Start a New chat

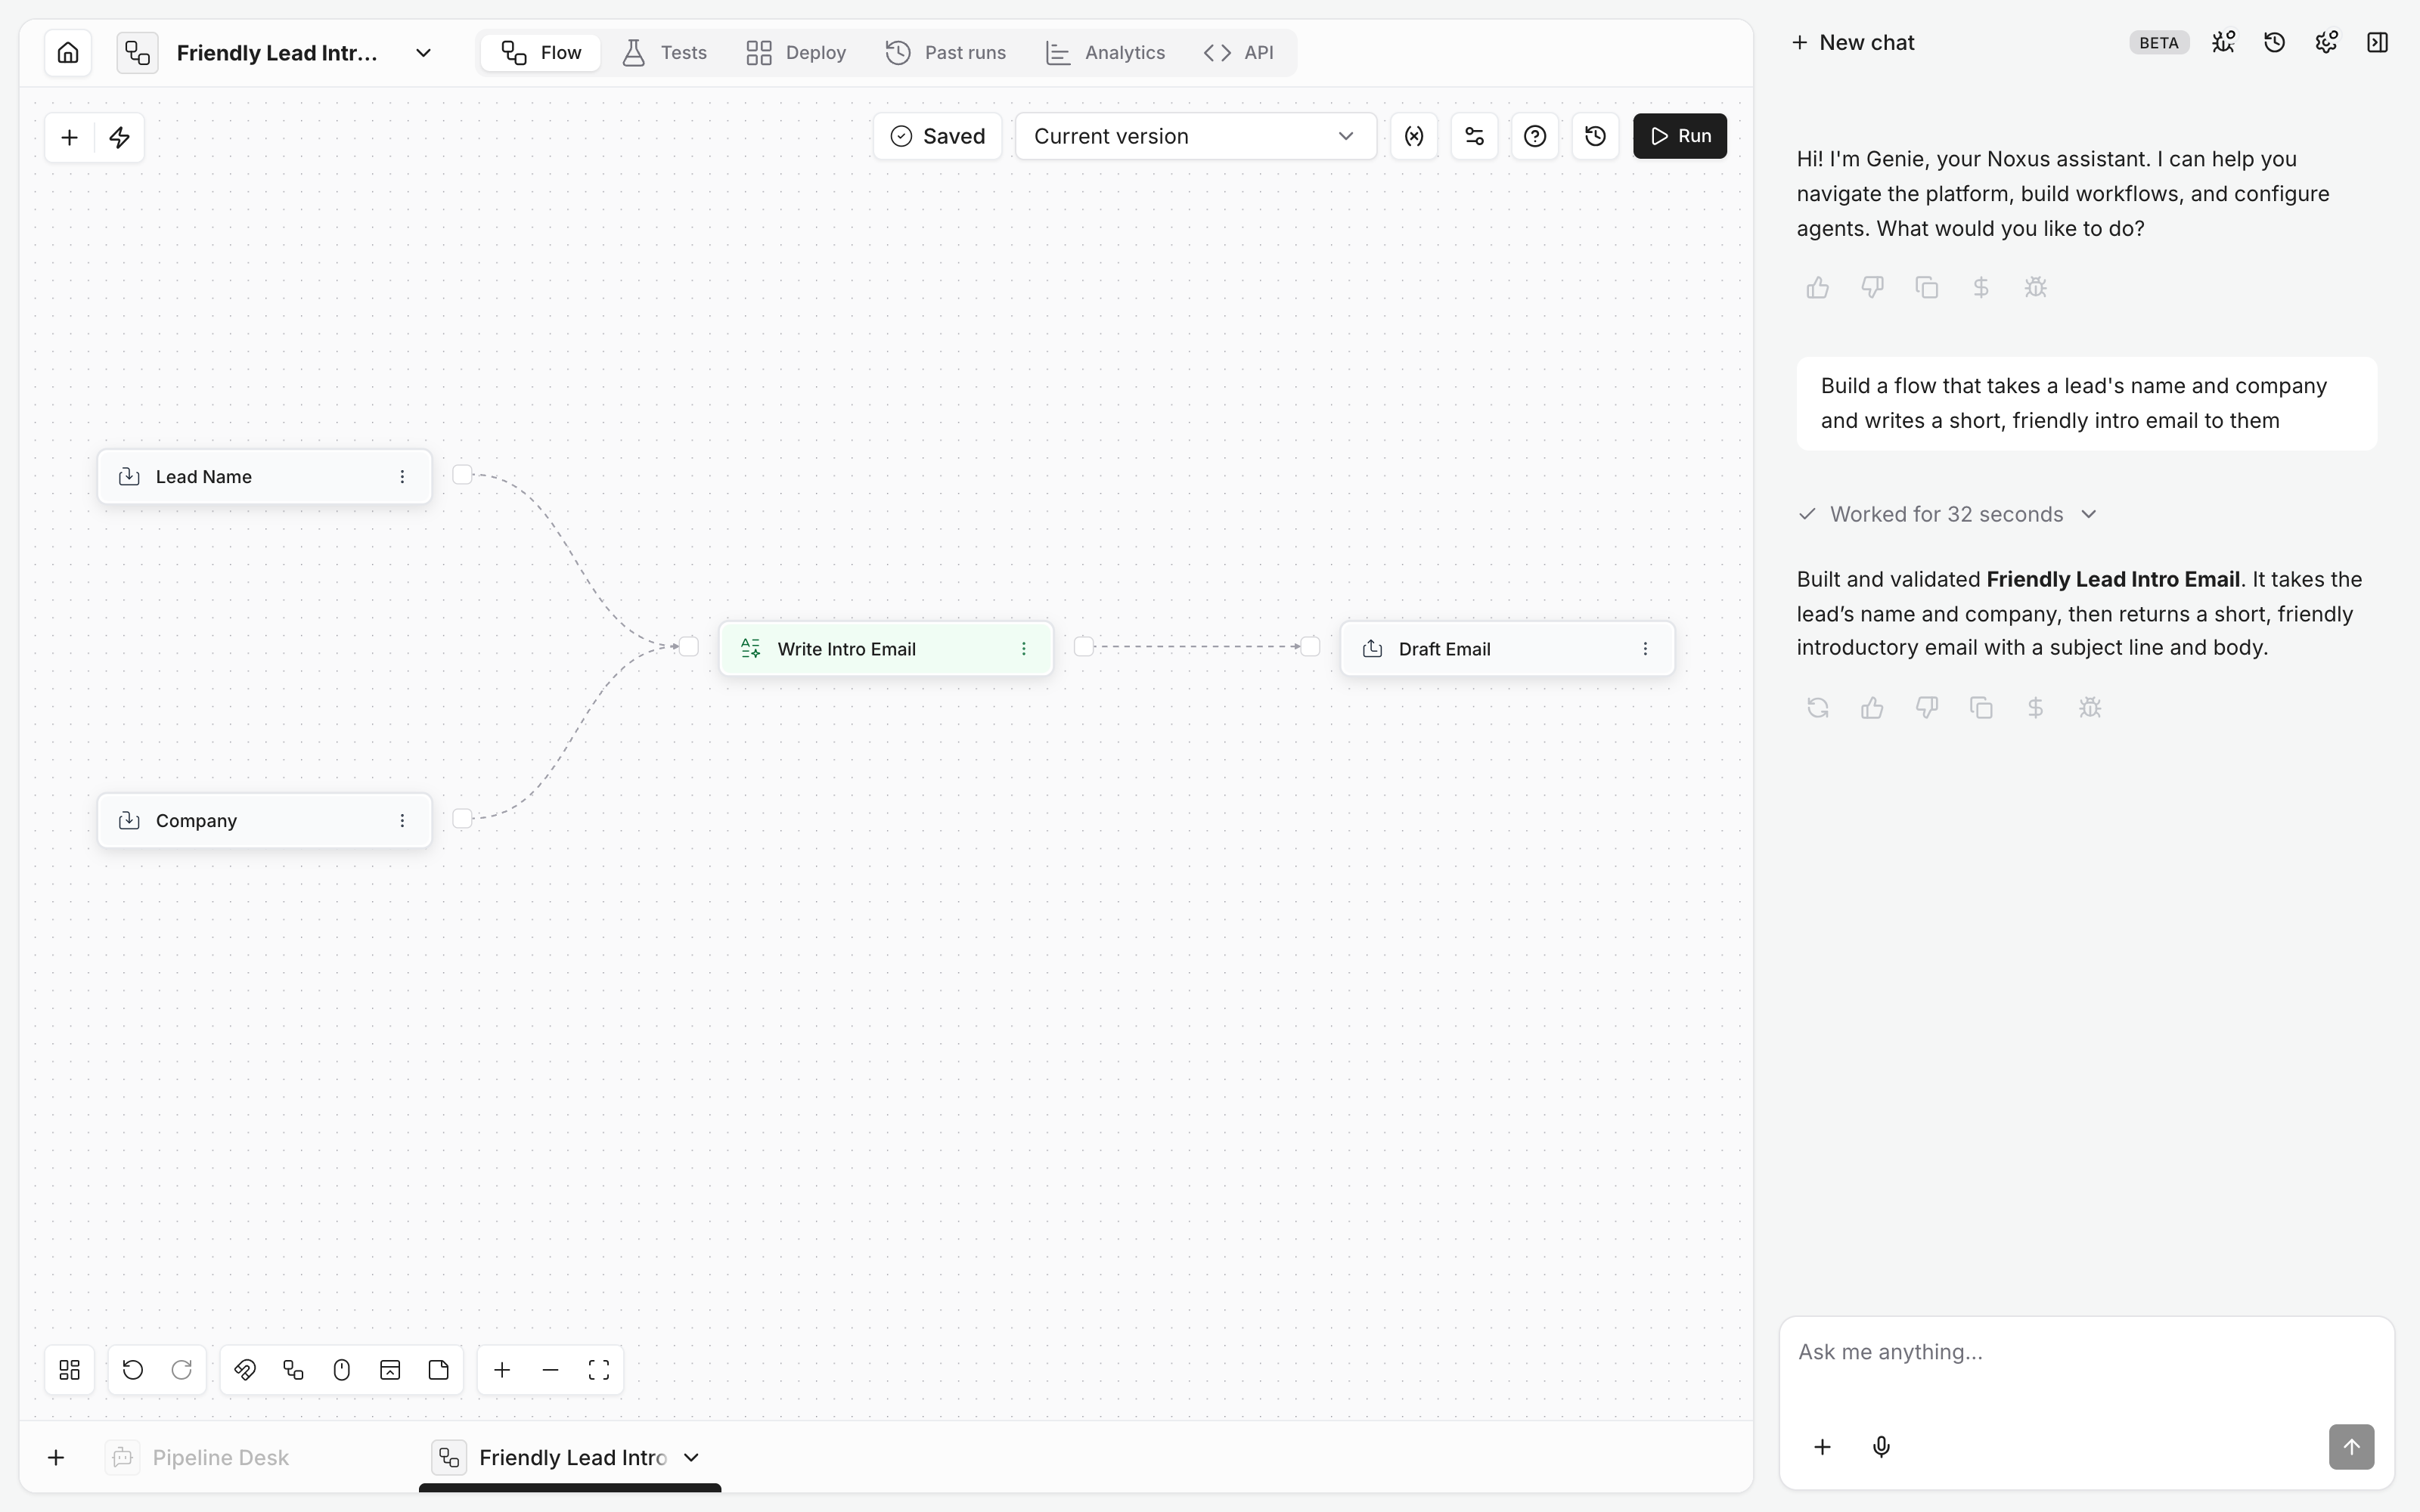[1853, 42]
